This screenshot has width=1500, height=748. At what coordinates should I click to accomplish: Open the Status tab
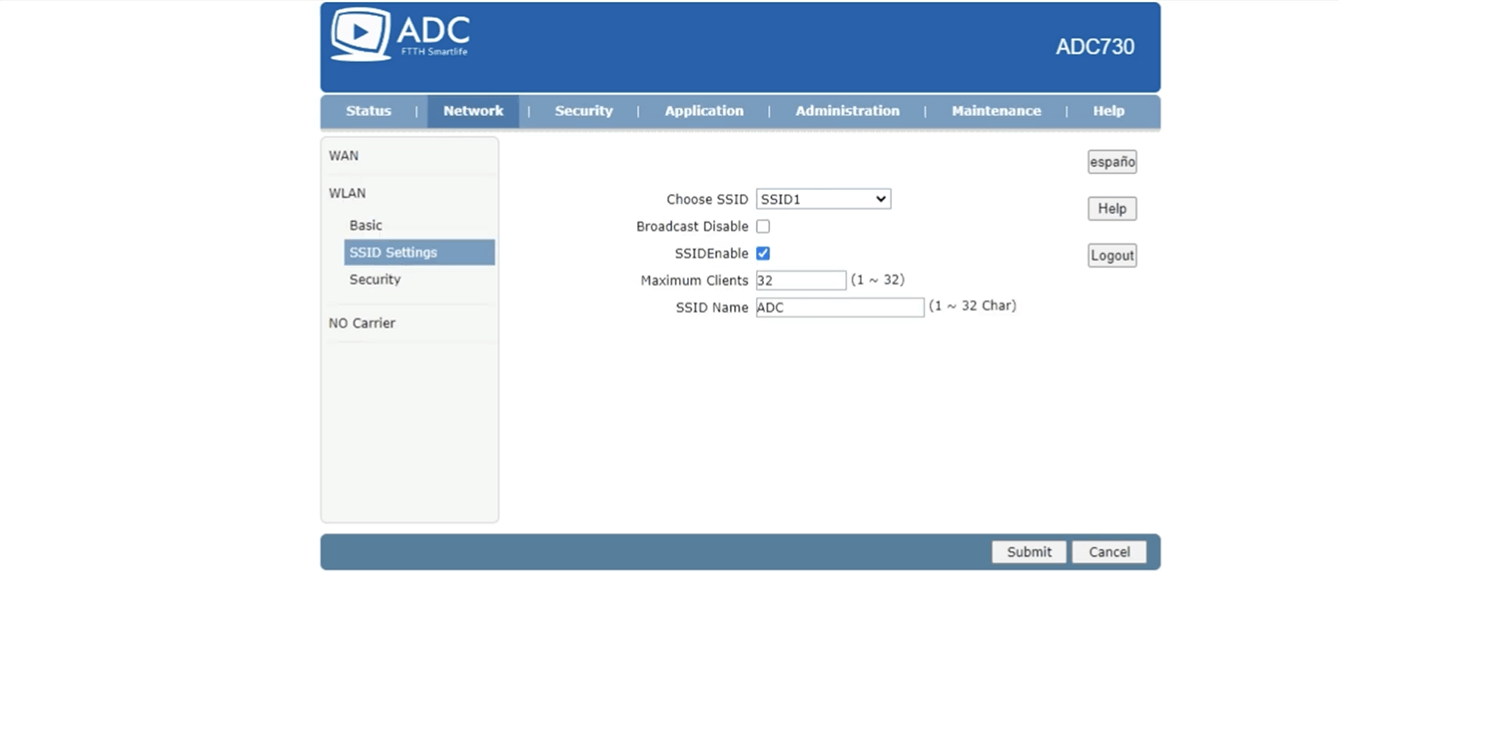tap(368, 111)
